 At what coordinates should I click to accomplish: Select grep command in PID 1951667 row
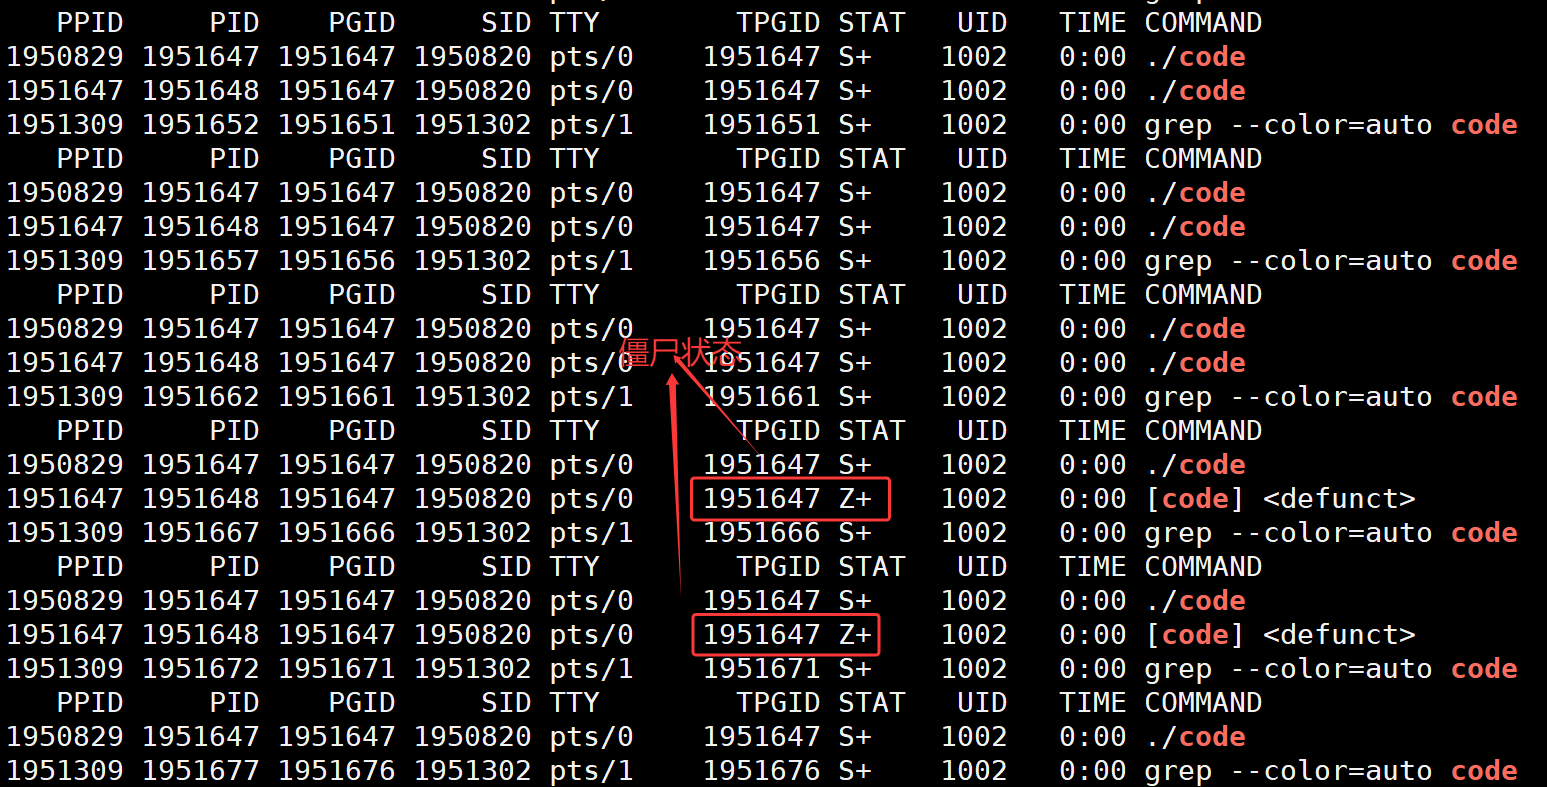click(1331, 533)
